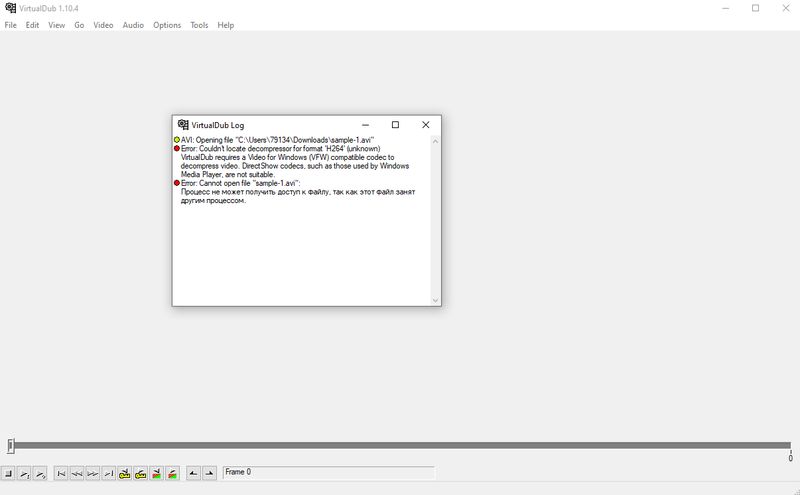
Task: Set the mark-out selection end
Action: (x=209, y=473)
